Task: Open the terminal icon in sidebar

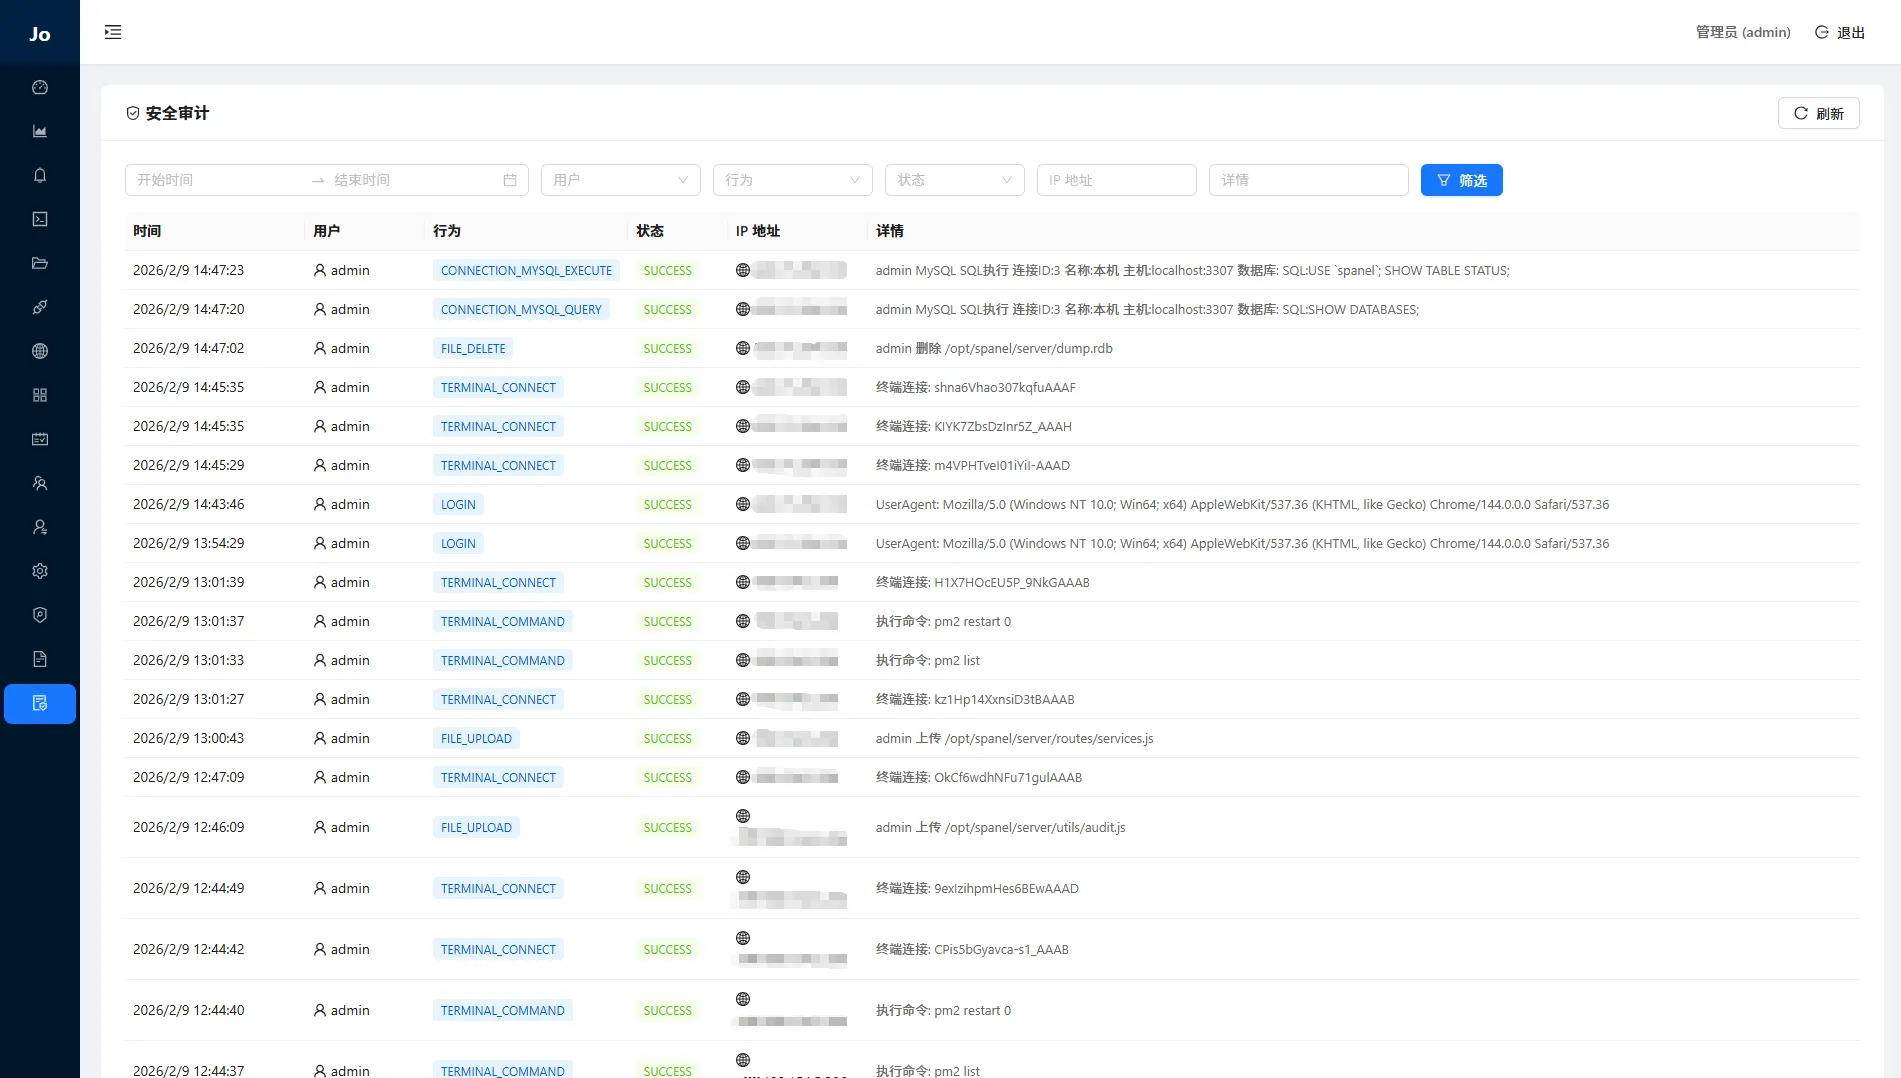Action: pos(40,220)
